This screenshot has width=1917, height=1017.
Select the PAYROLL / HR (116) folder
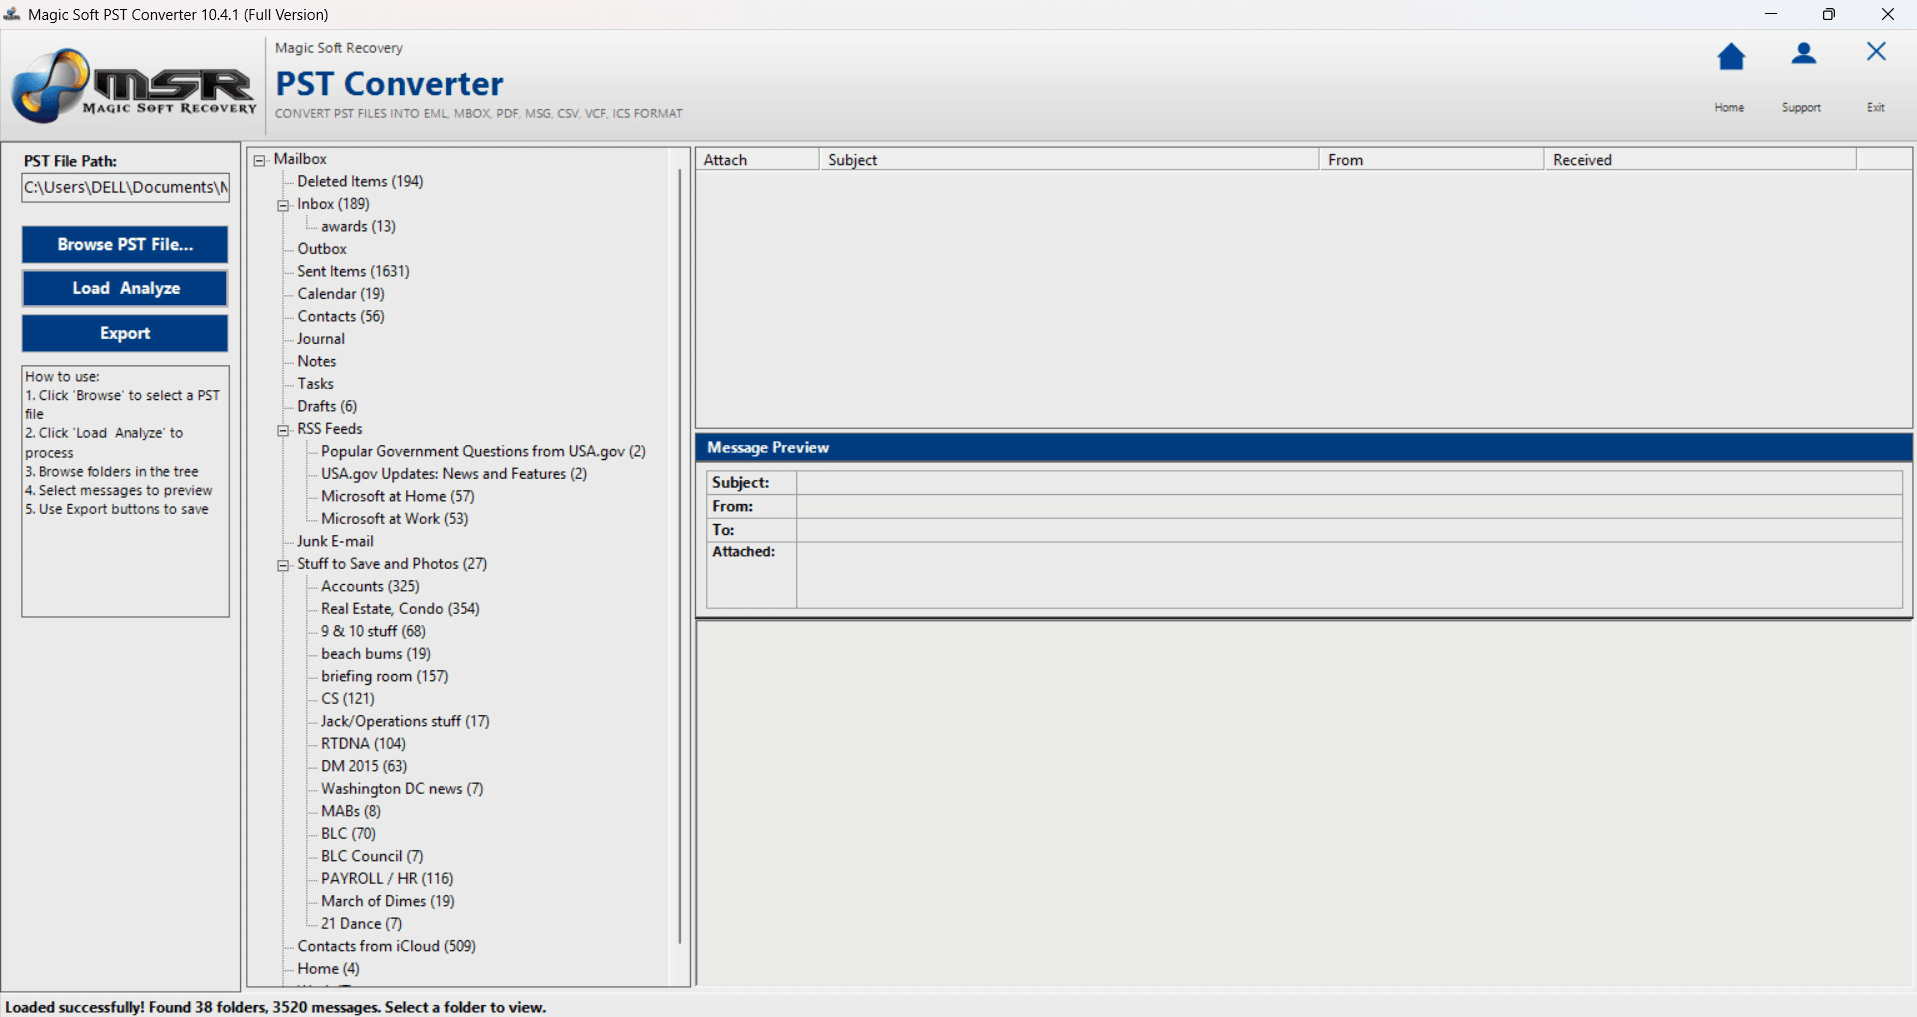point(387,879)
